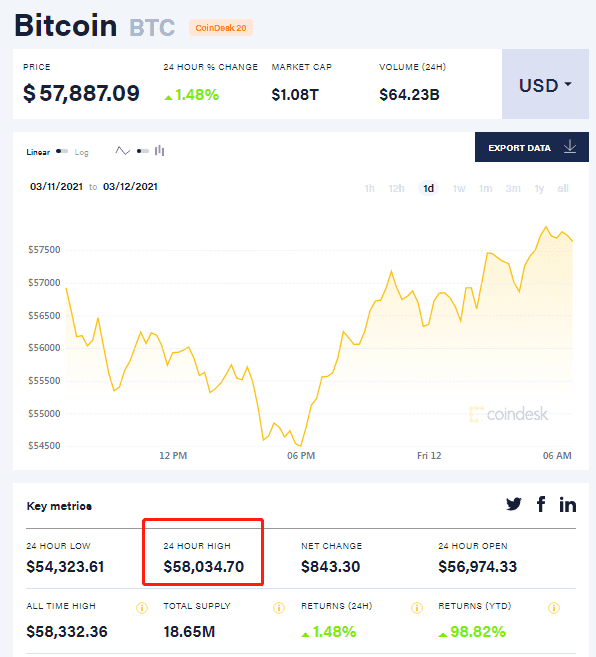Open Total Supply info icon
596x657 pixels.
(x=279, y=608)
